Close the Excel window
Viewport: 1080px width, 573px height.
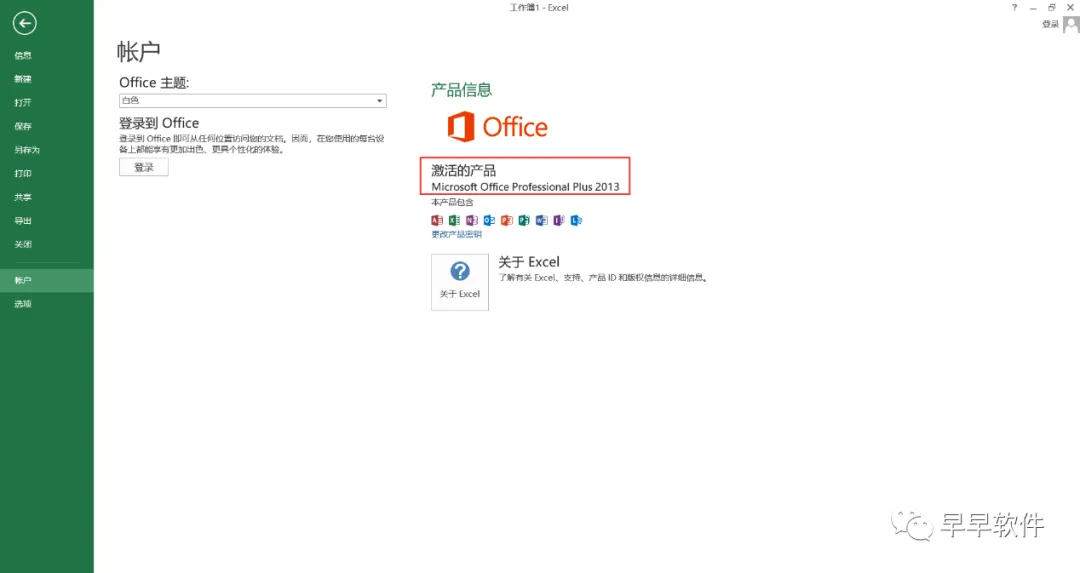tap(1070, 8)
